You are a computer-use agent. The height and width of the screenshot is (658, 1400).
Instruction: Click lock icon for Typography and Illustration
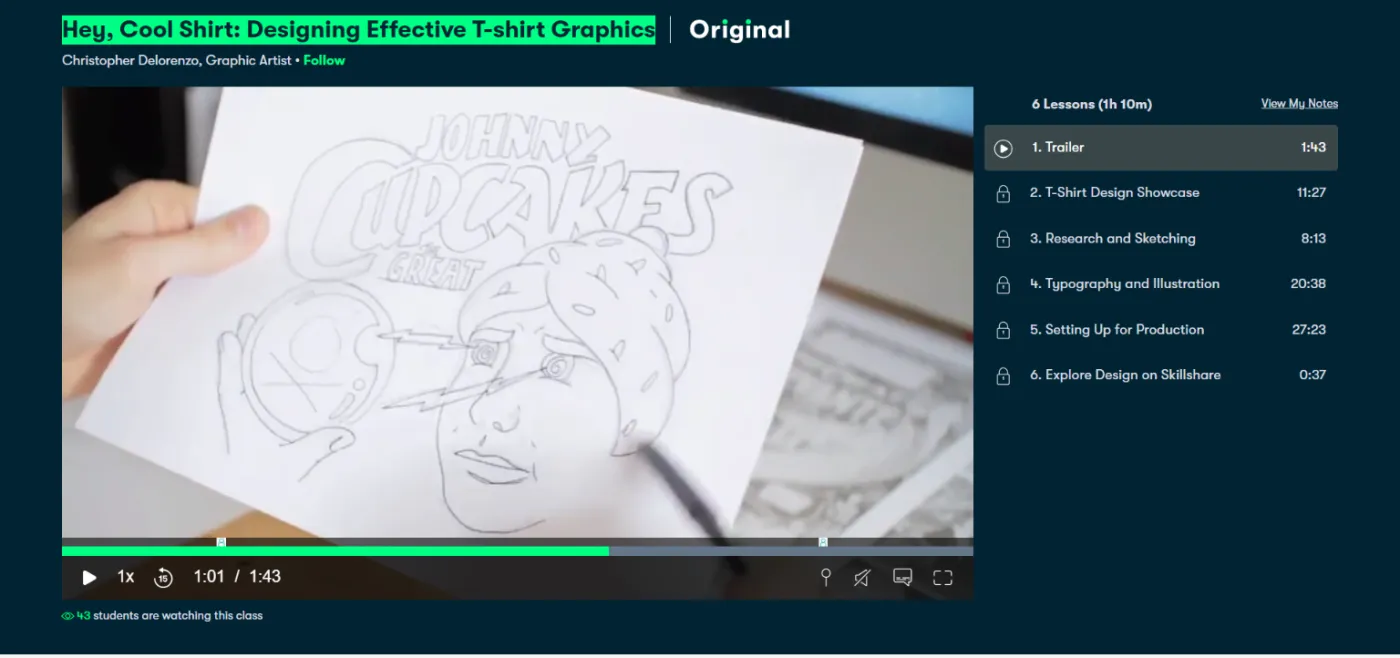tap(1003, 285)
